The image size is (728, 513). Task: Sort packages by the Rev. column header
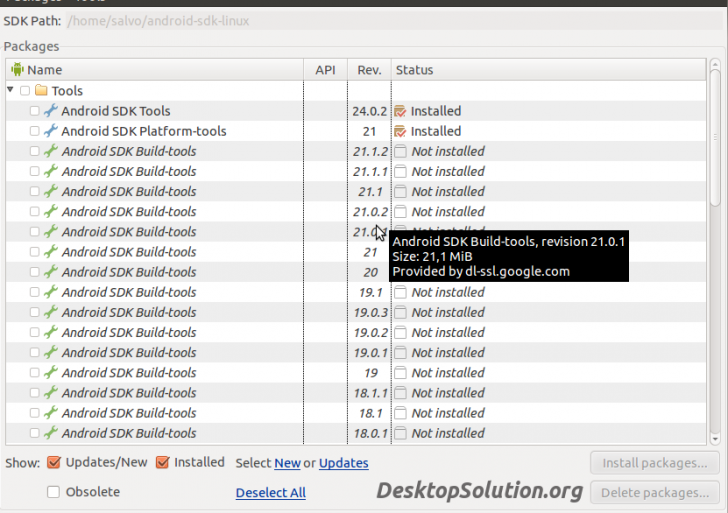367,70
